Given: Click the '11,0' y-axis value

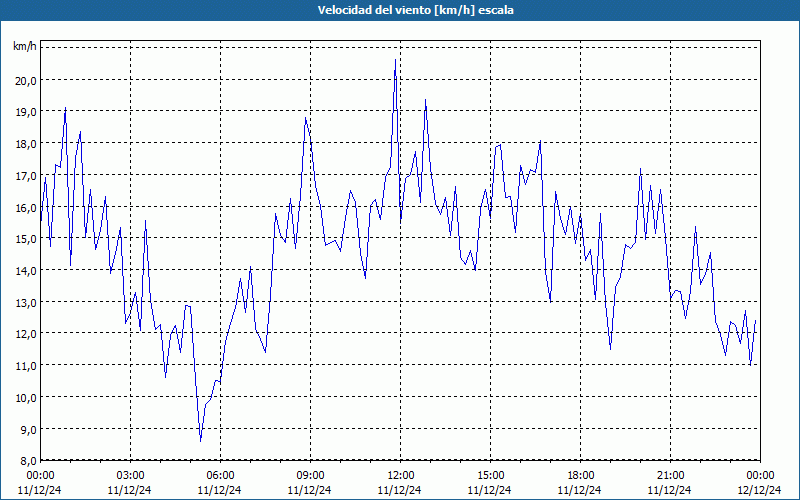Looking at the screenshot, I should (x=28, y=365).
